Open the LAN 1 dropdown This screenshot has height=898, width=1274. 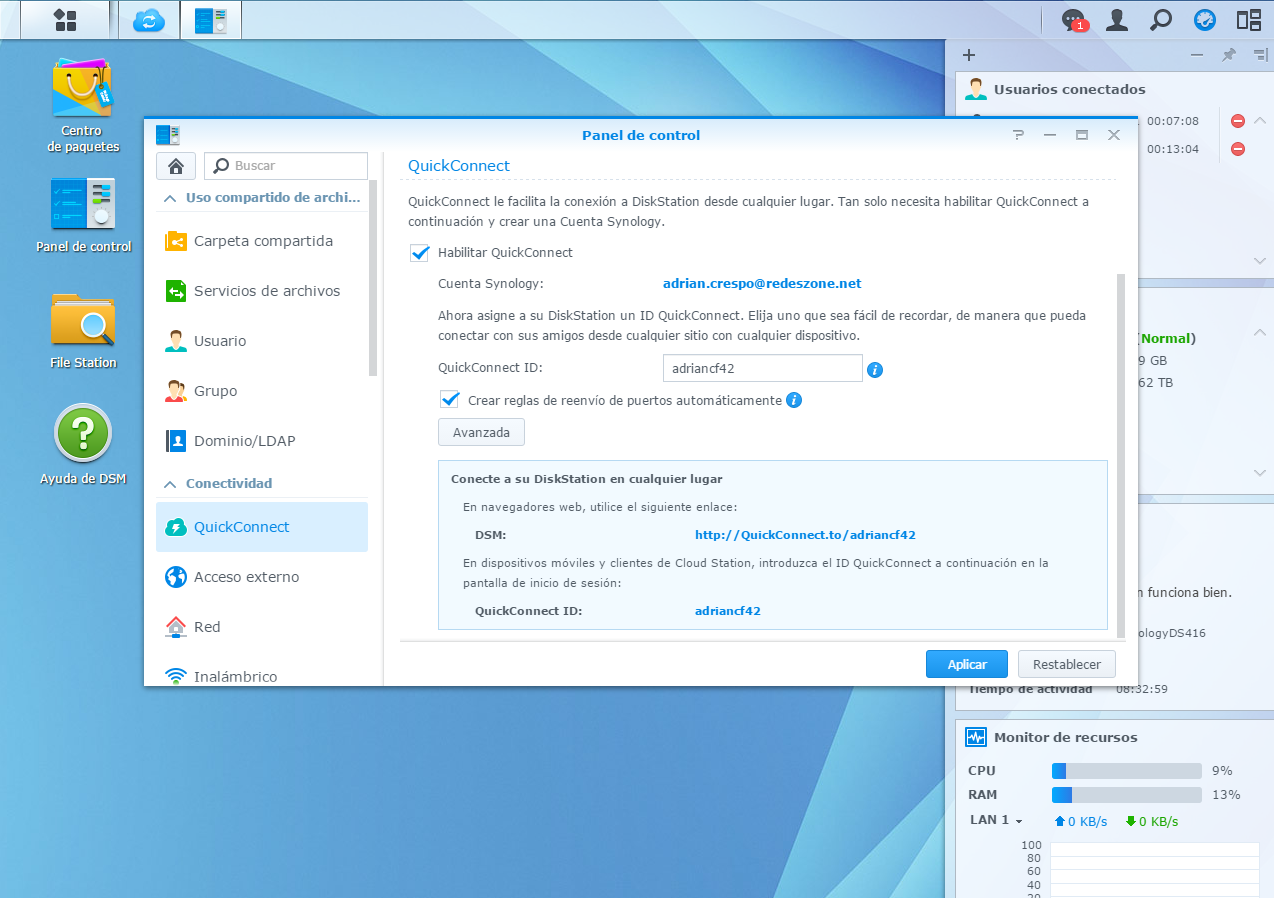pyautogui.click(x=996, y=820)
